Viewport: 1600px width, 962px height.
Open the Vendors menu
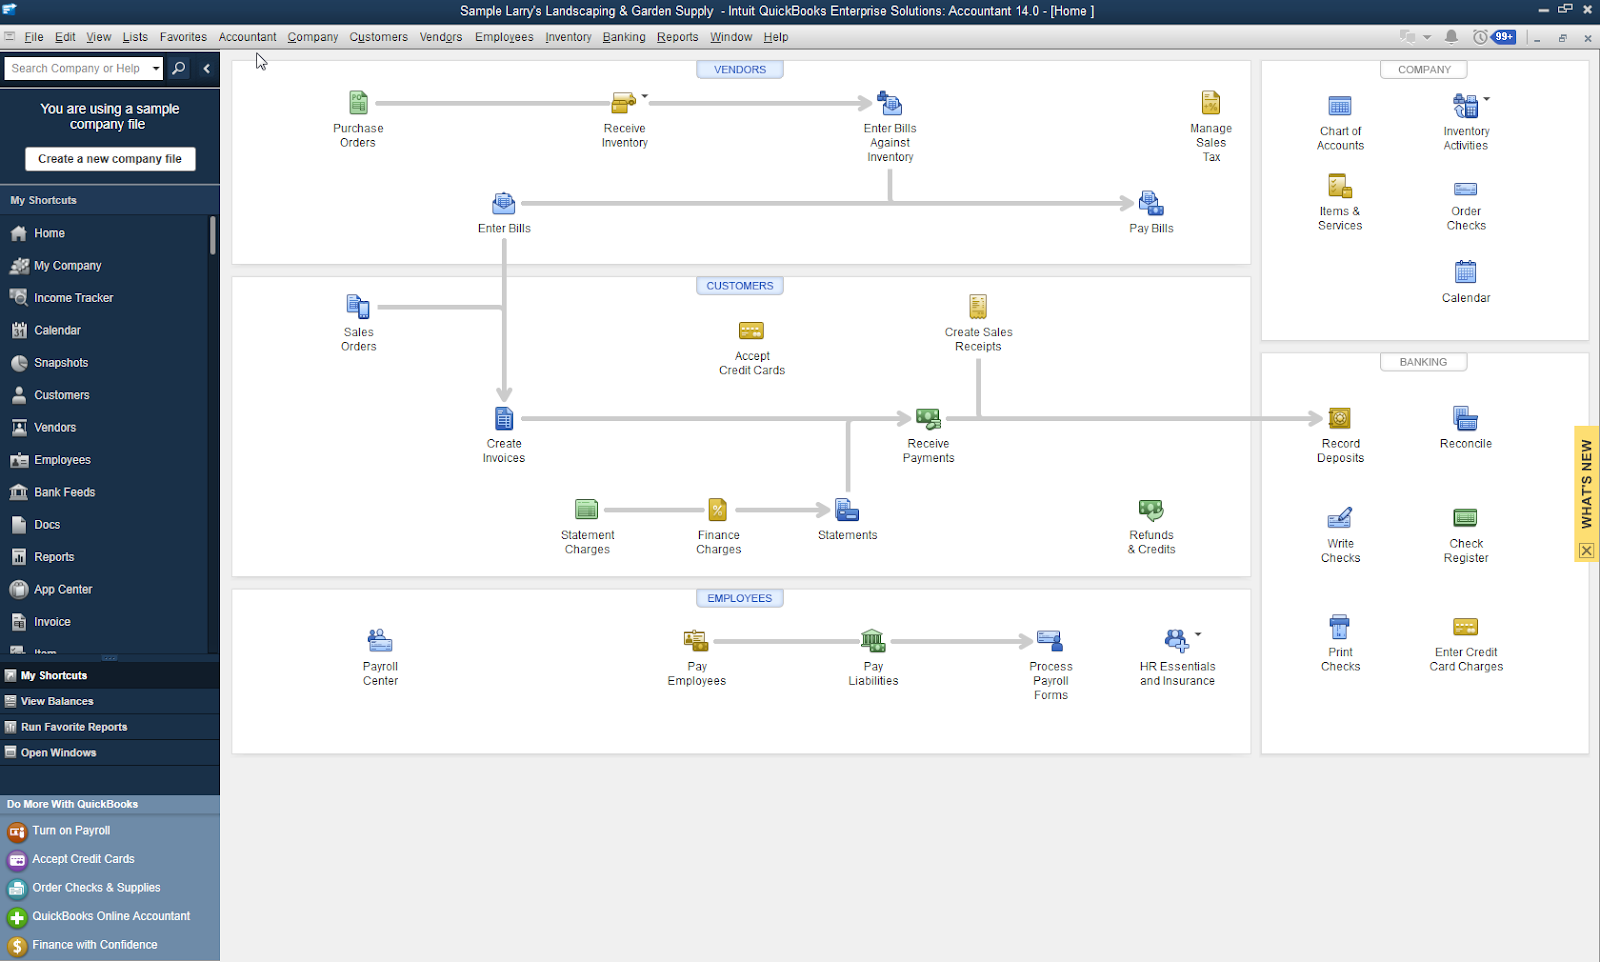[441, 37]
